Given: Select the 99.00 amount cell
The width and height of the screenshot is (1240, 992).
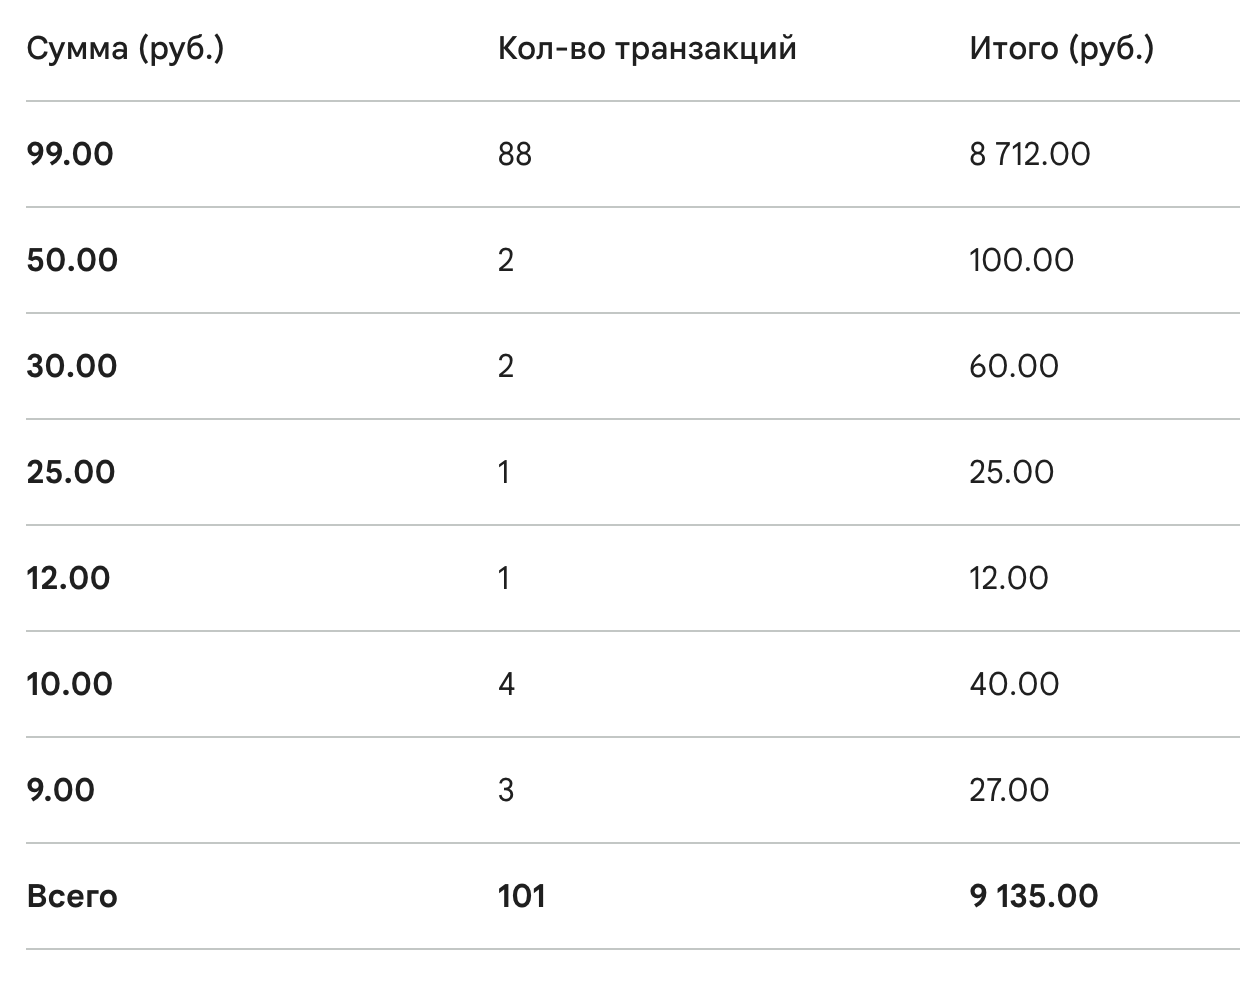Looking at the screenshot, I should click(70, 155).
